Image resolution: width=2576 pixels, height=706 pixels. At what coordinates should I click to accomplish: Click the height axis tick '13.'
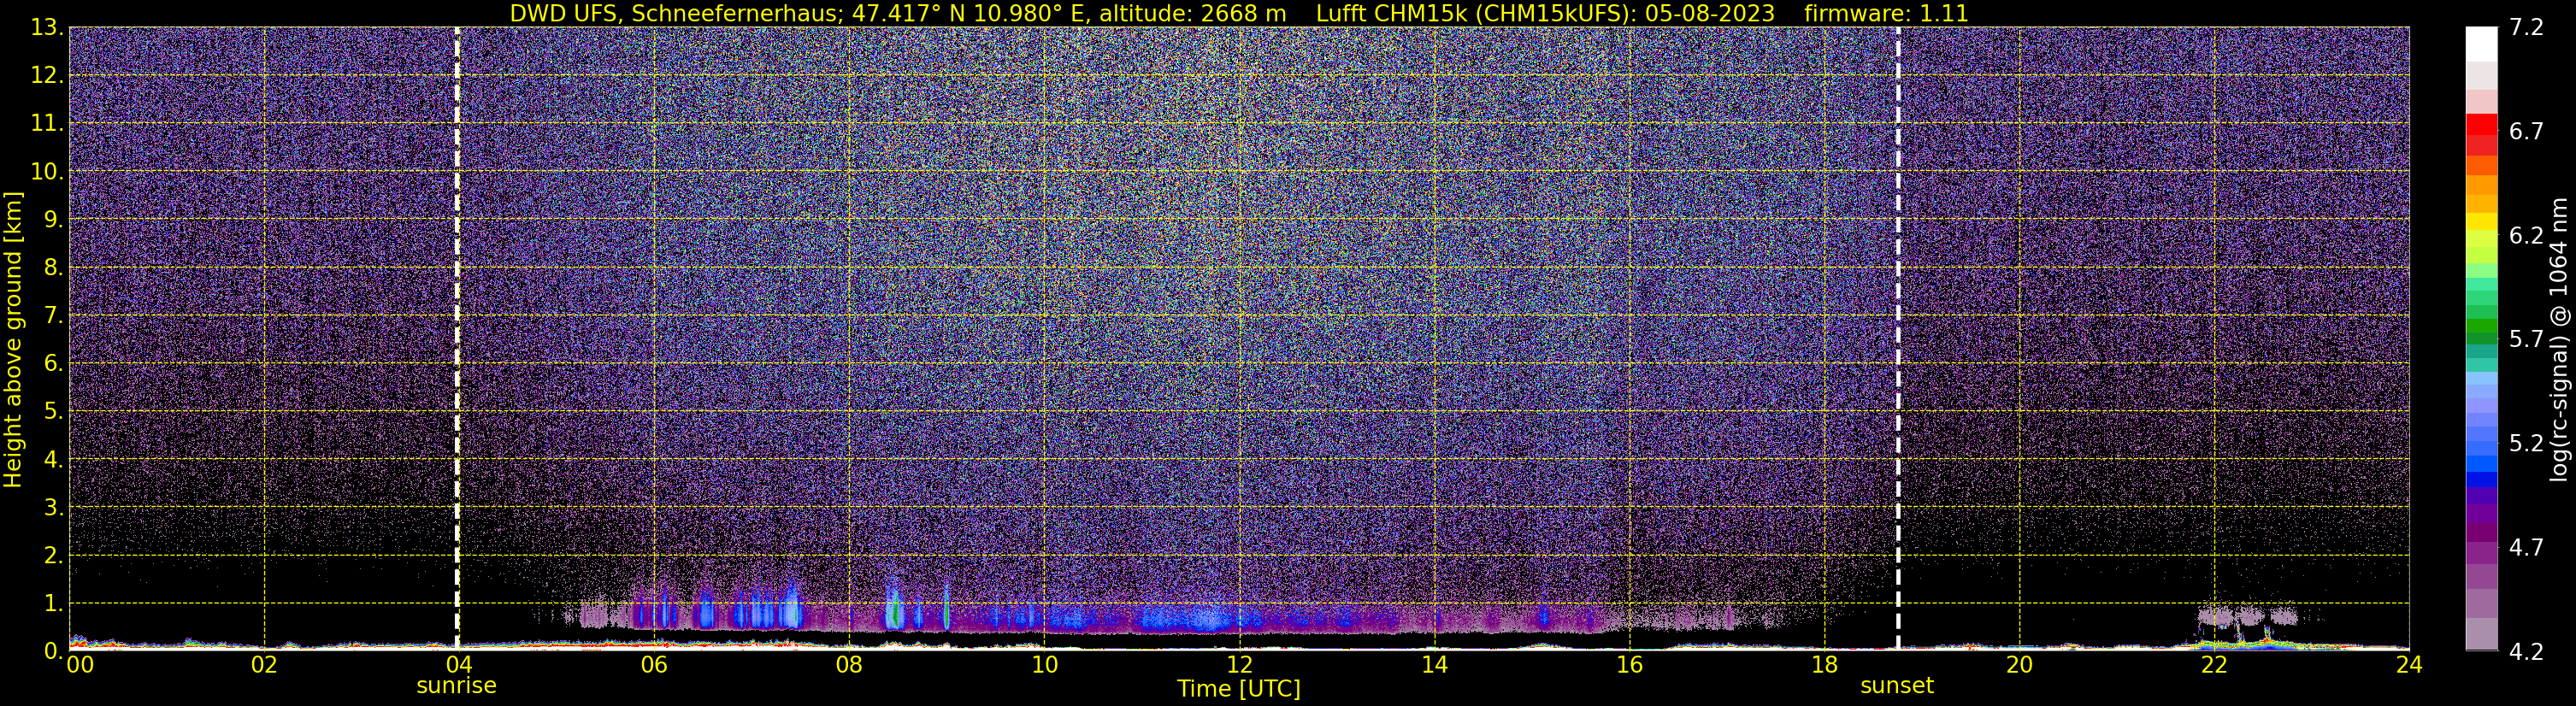(x=47, y=28)
